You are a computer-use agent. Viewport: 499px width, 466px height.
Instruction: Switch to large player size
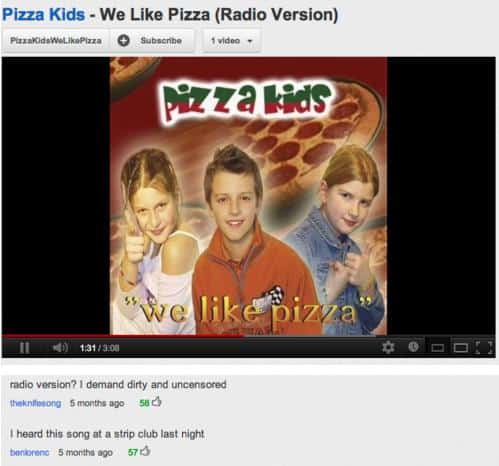pyautogui.click(x=461, y=348)
